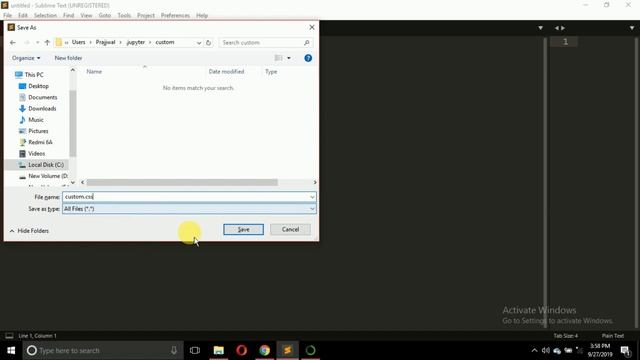Click the navigation pane vertical scrollbar
The image size is (640, 360).
coord(73,123)
